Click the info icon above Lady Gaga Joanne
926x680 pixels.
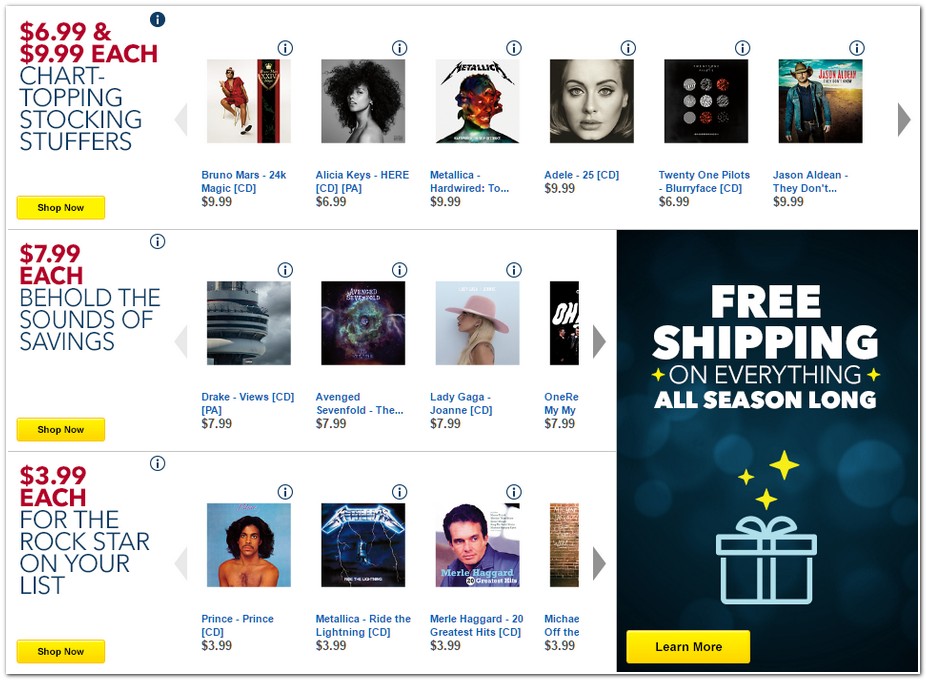(514, 269)
